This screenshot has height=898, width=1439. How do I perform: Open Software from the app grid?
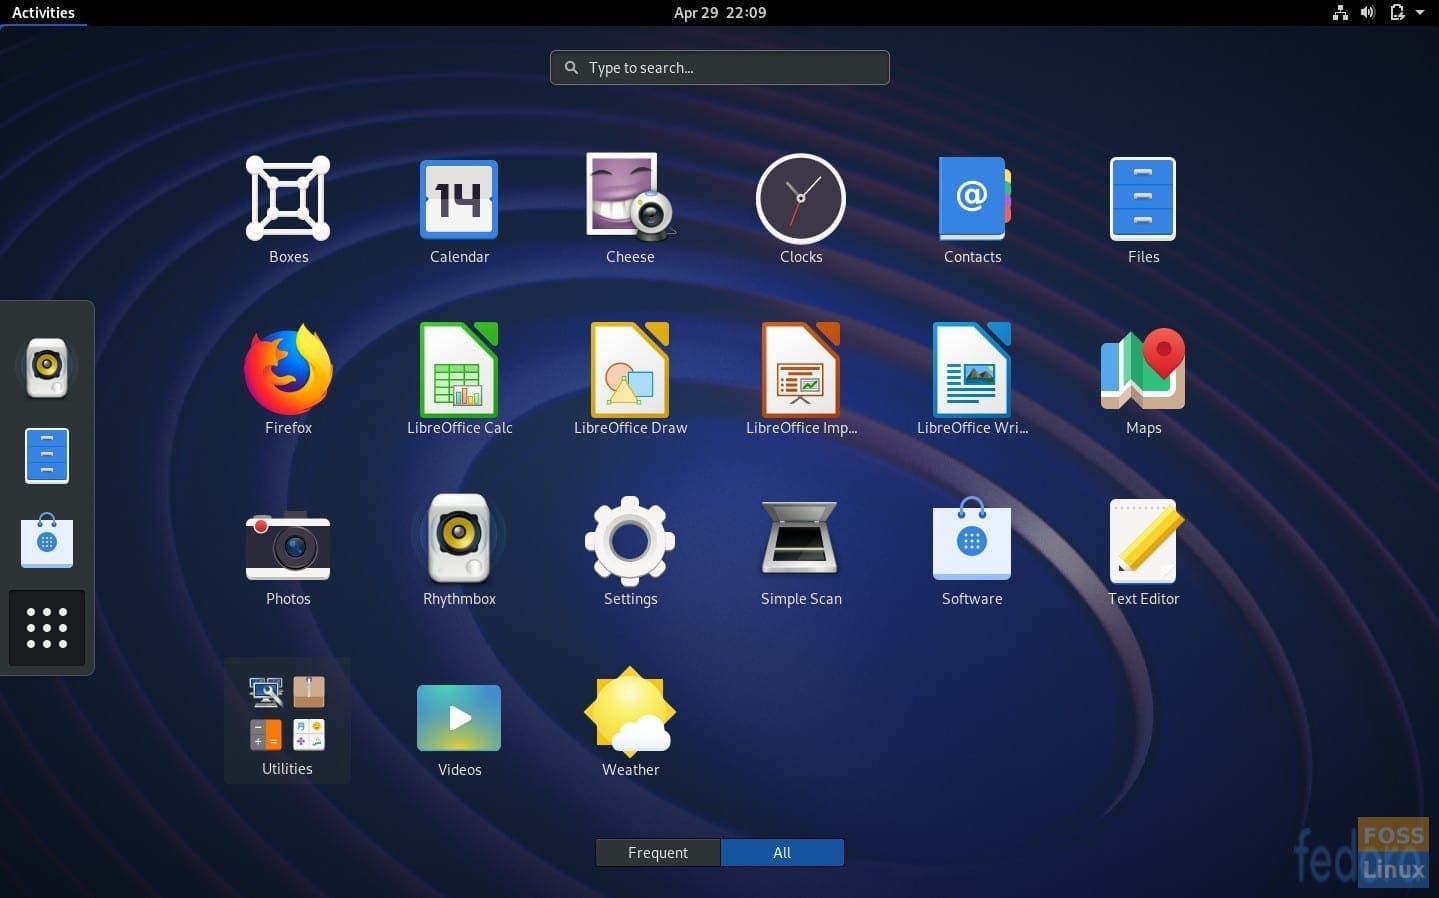coord(972,538)
